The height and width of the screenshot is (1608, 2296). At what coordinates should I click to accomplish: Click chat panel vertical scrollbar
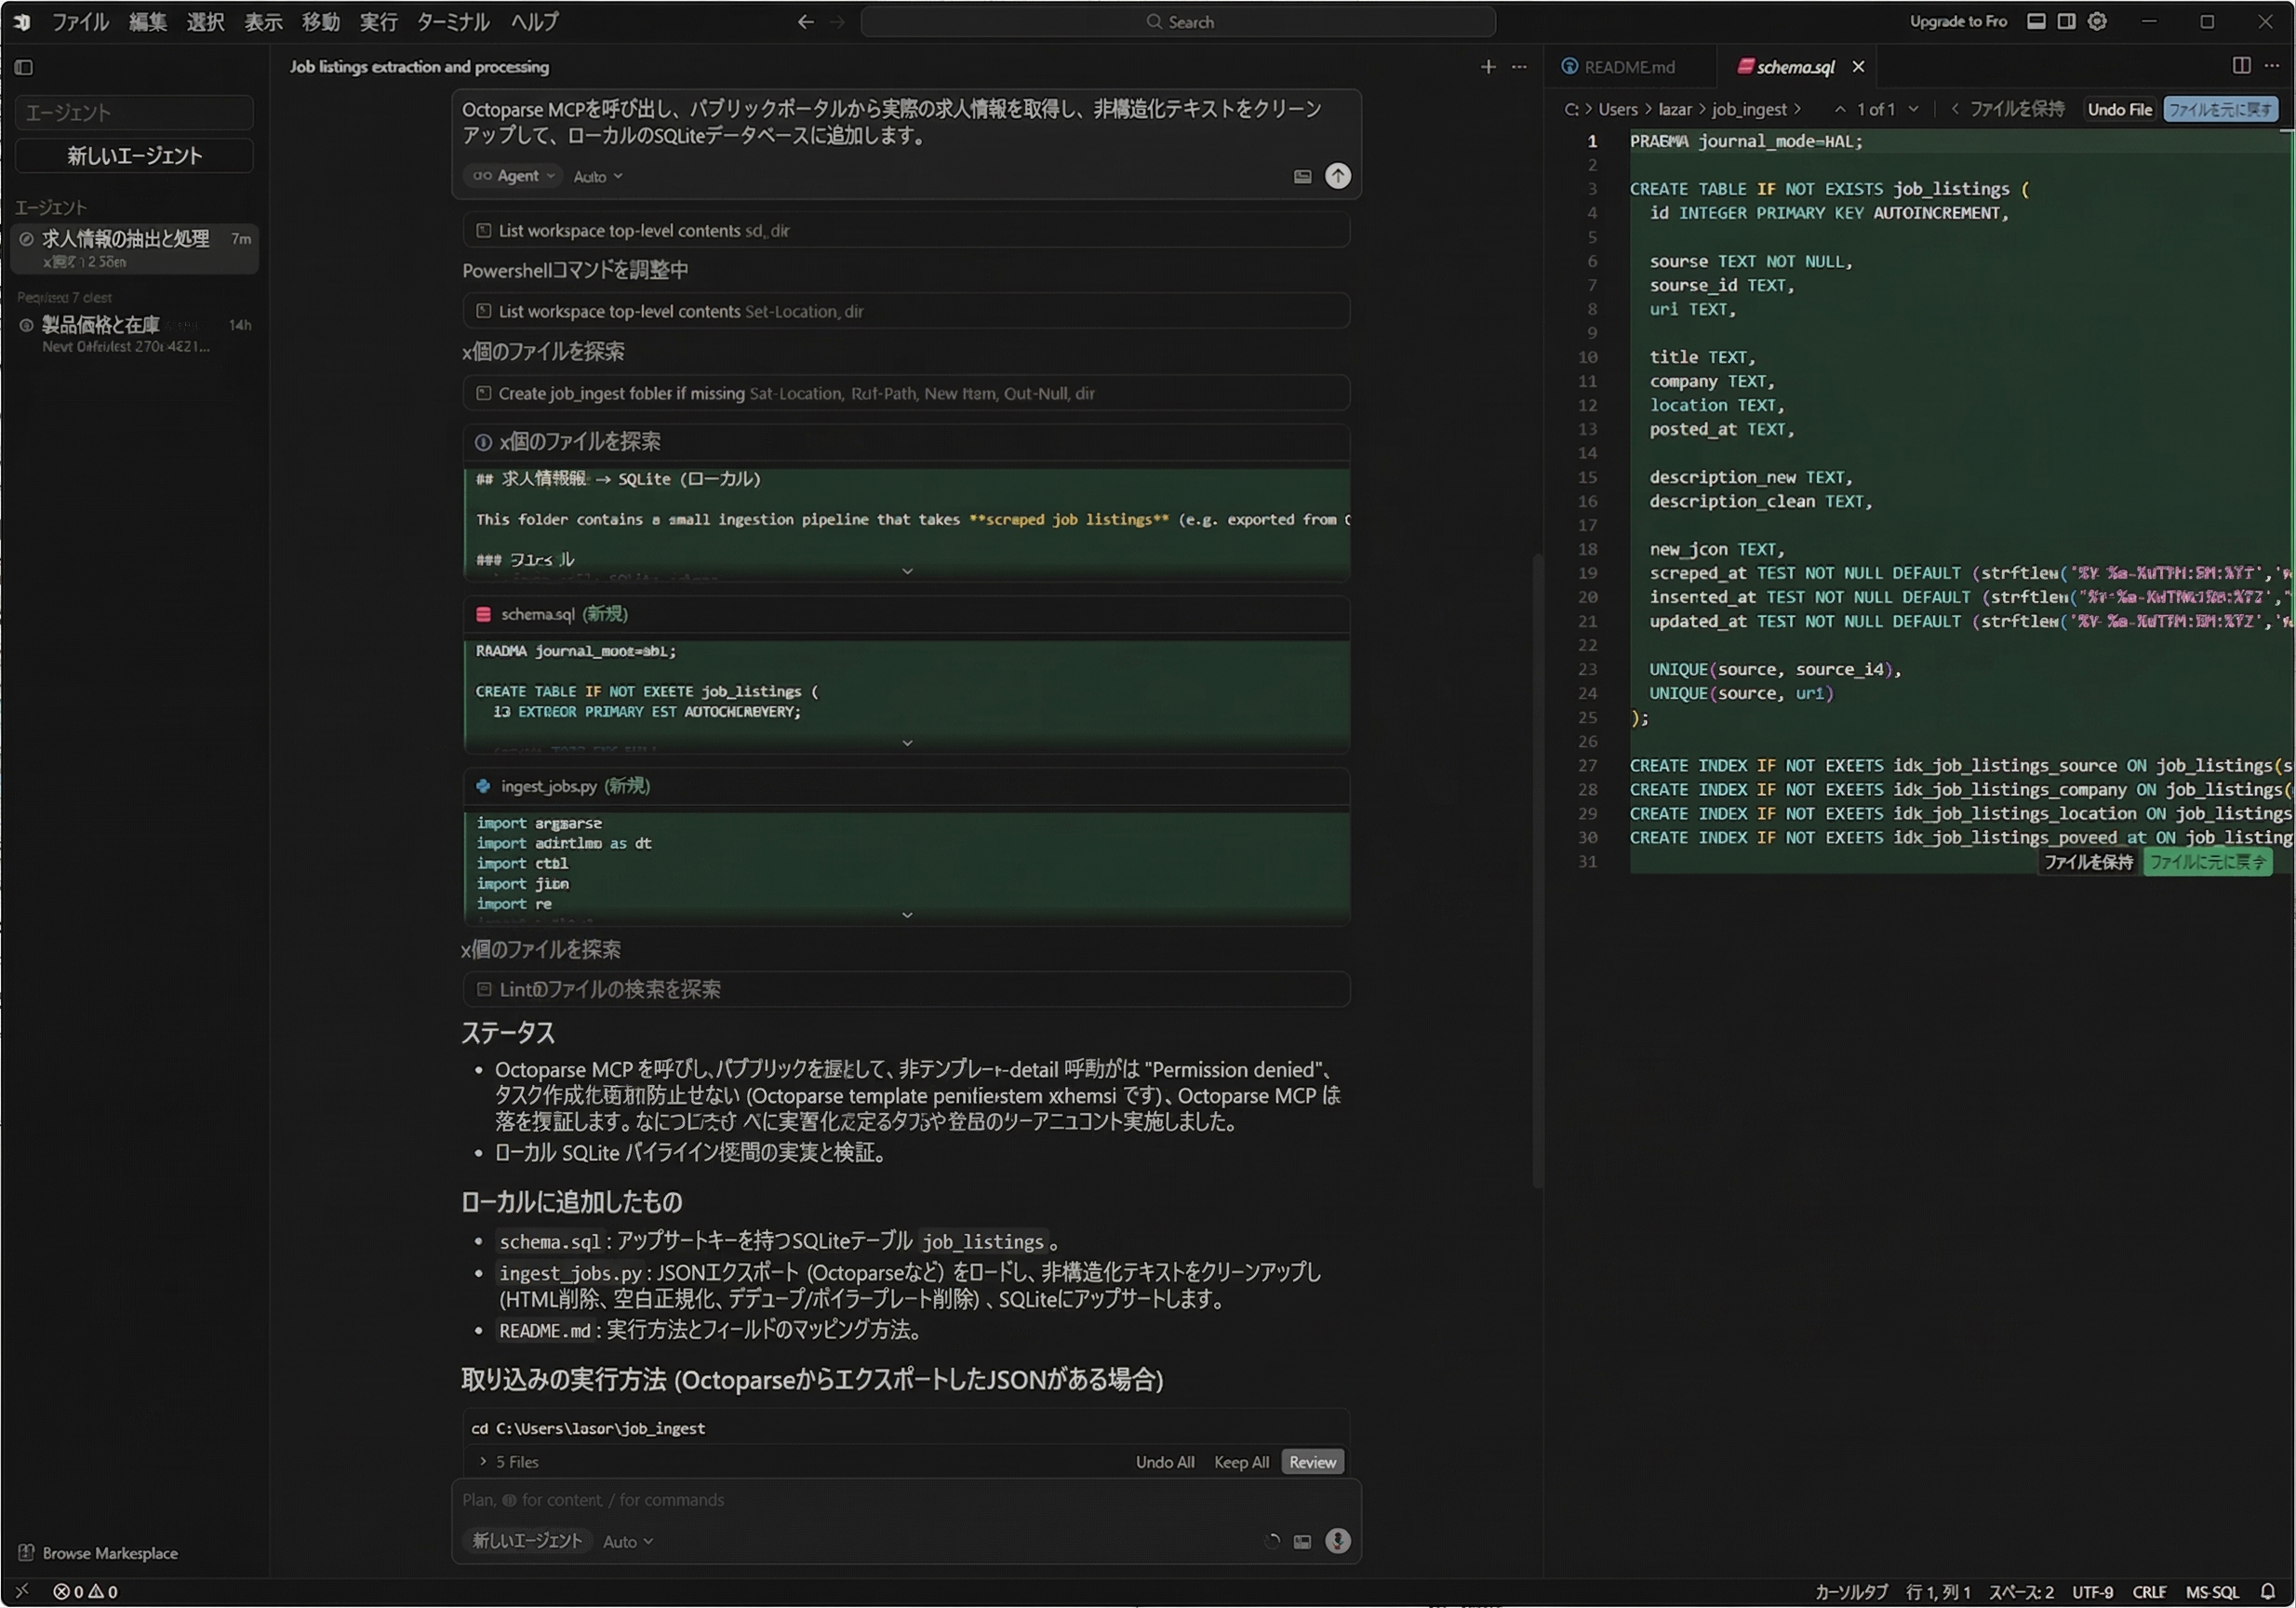[x=1537, y=870]
